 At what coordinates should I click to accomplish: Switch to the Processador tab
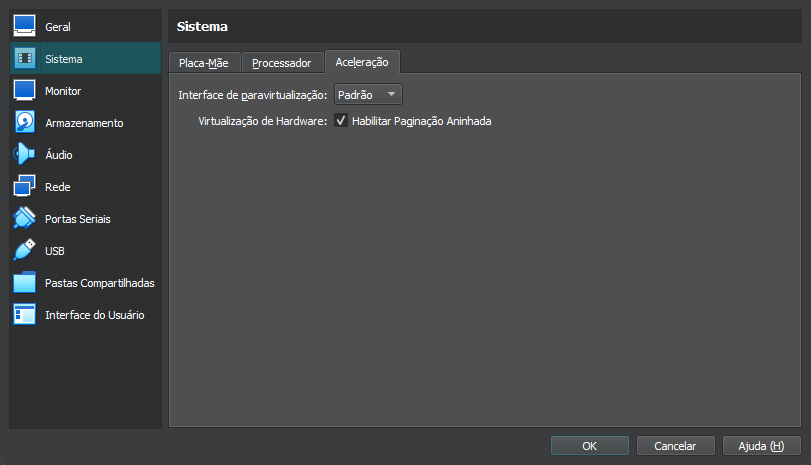[282, 63]
